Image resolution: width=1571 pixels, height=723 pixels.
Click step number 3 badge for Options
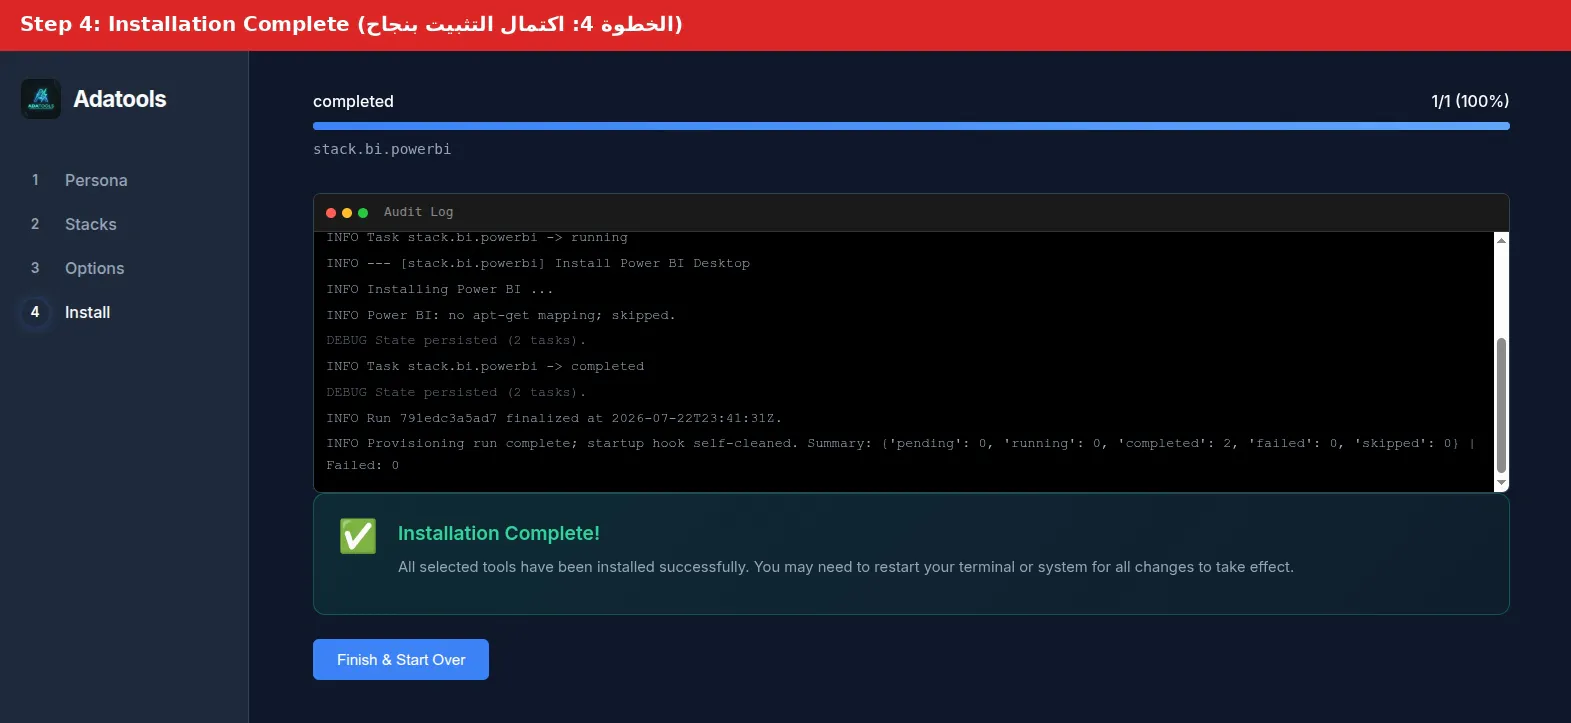[35, 268]
